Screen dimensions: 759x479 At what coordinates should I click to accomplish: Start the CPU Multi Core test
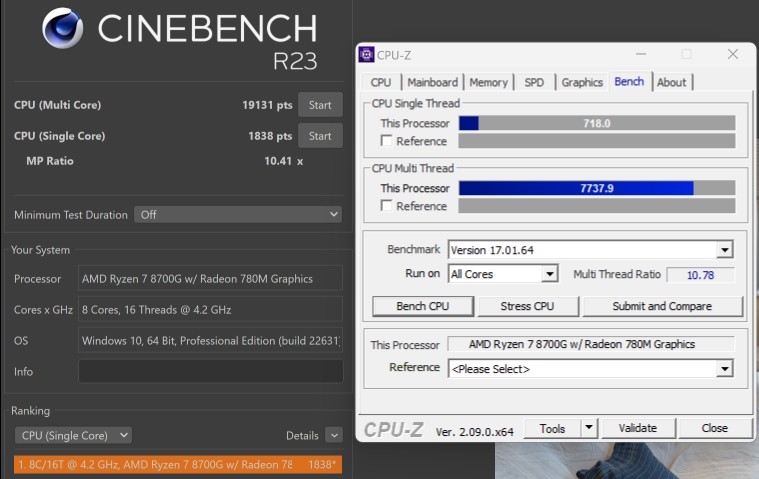click(320, 105)
